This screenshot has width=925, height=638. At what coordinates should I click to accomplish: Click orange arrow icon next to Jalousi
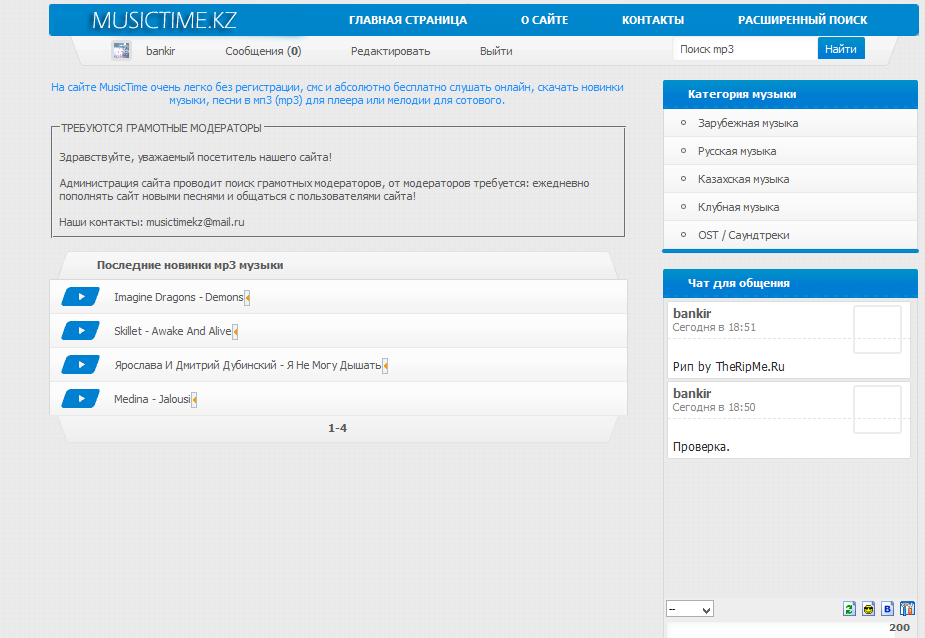194,401
